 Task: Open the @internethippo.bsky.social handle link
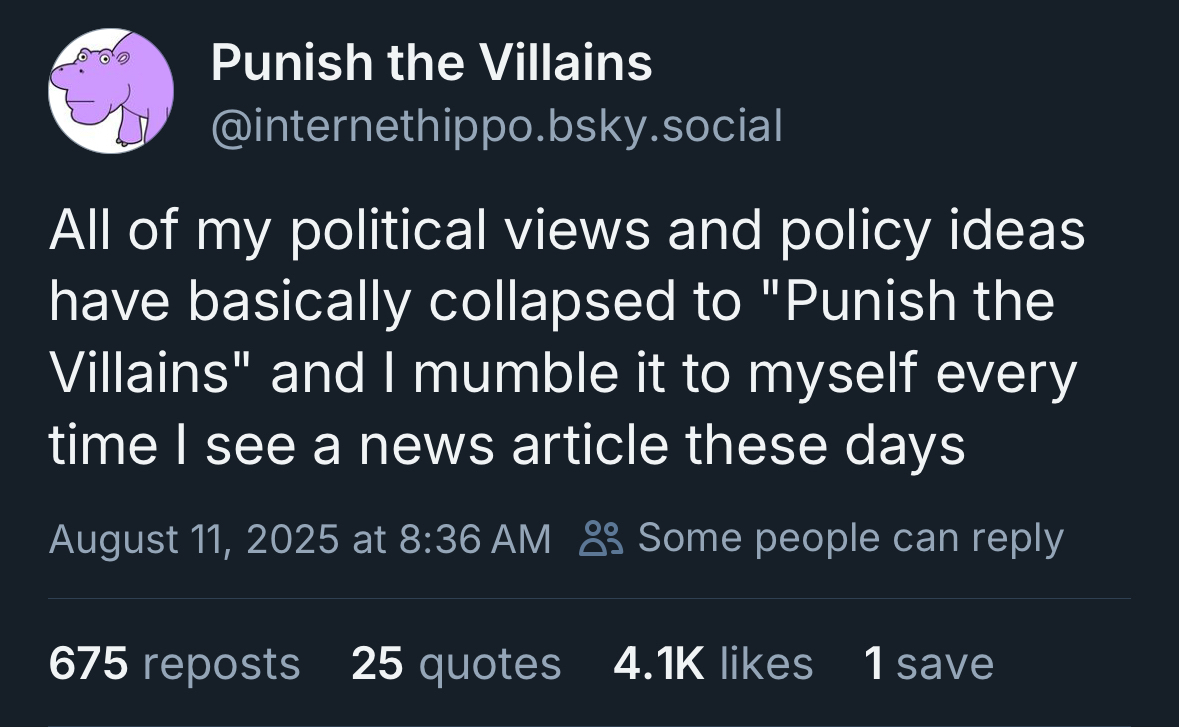tap(496, 126)
